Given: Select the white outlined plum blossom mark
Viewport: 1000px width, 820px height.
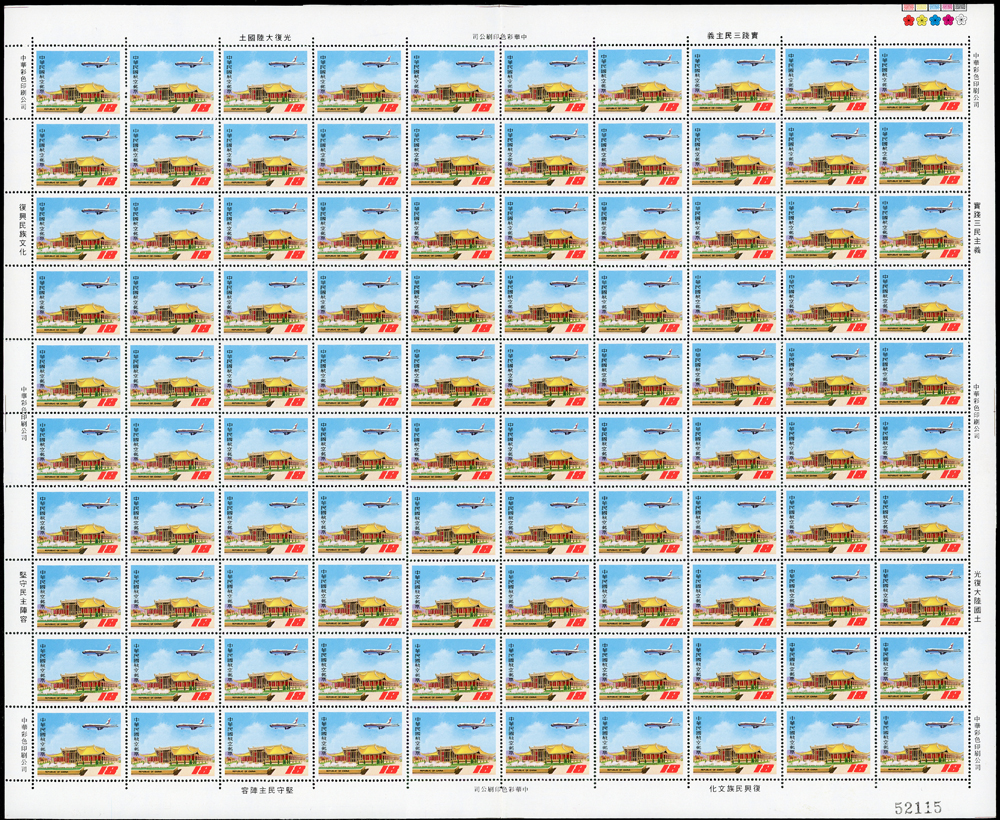Looking at the screenshot, I should (x=961, y=19).
